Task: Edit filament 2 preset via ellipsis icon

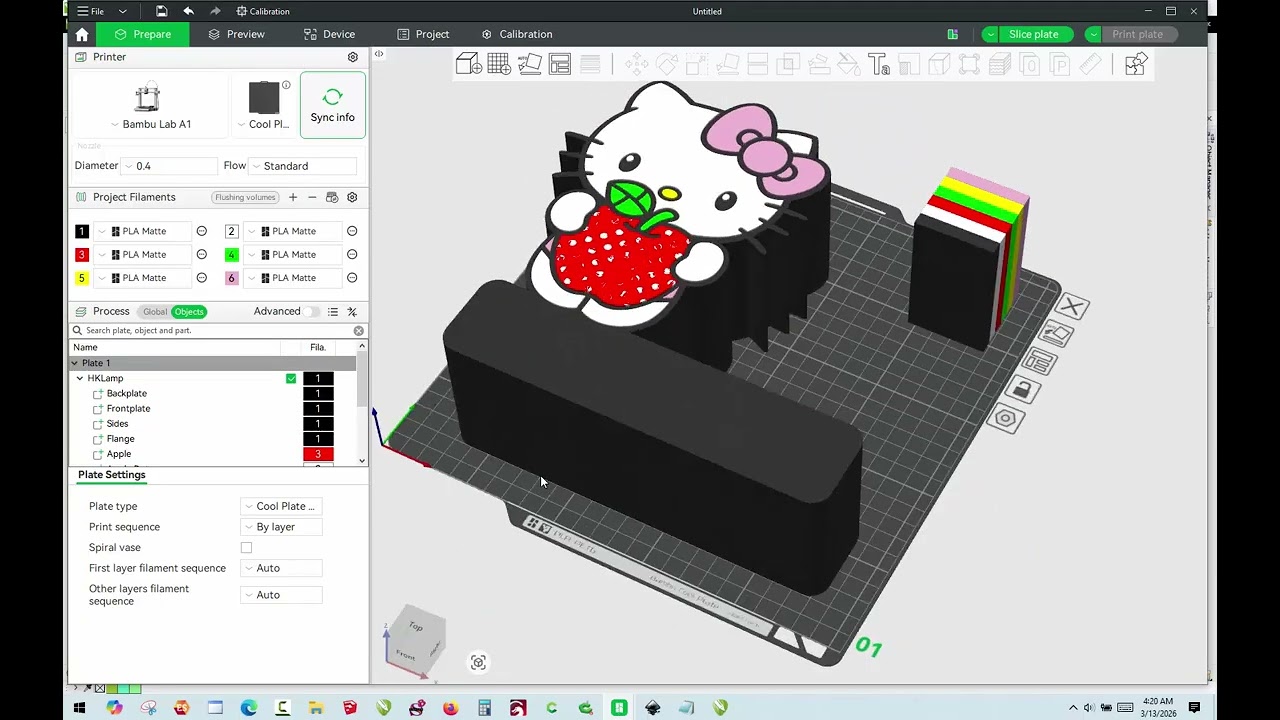Action: point(352,231)
